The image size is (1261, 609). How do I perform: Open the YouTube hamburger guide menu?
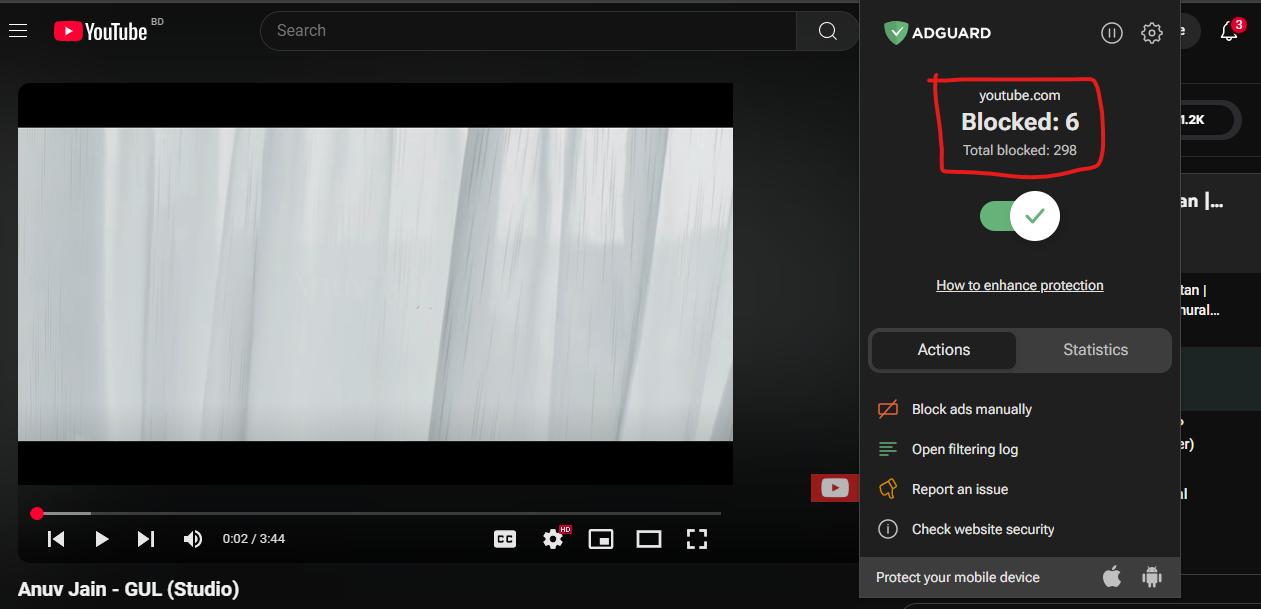tap(17, 31)
